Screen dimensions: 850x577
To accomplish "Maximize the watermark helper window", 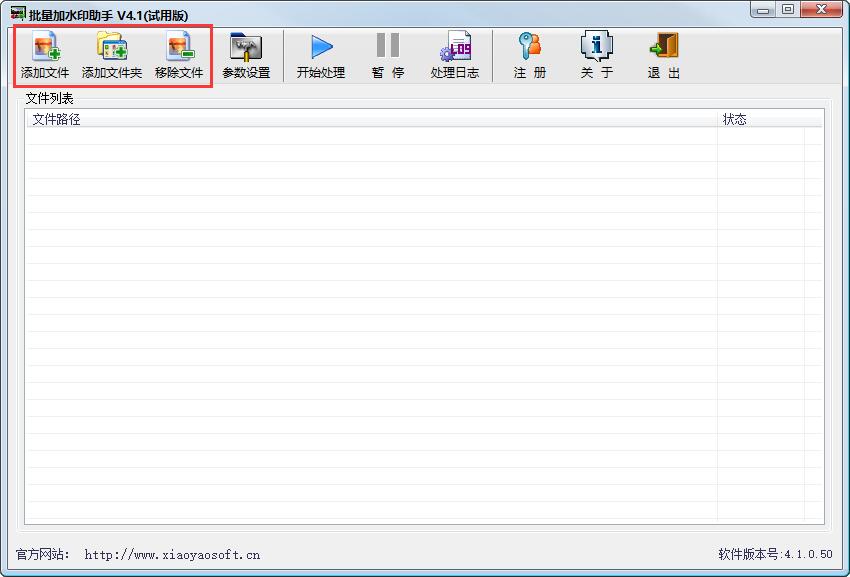I will click(x=788, y=10).
